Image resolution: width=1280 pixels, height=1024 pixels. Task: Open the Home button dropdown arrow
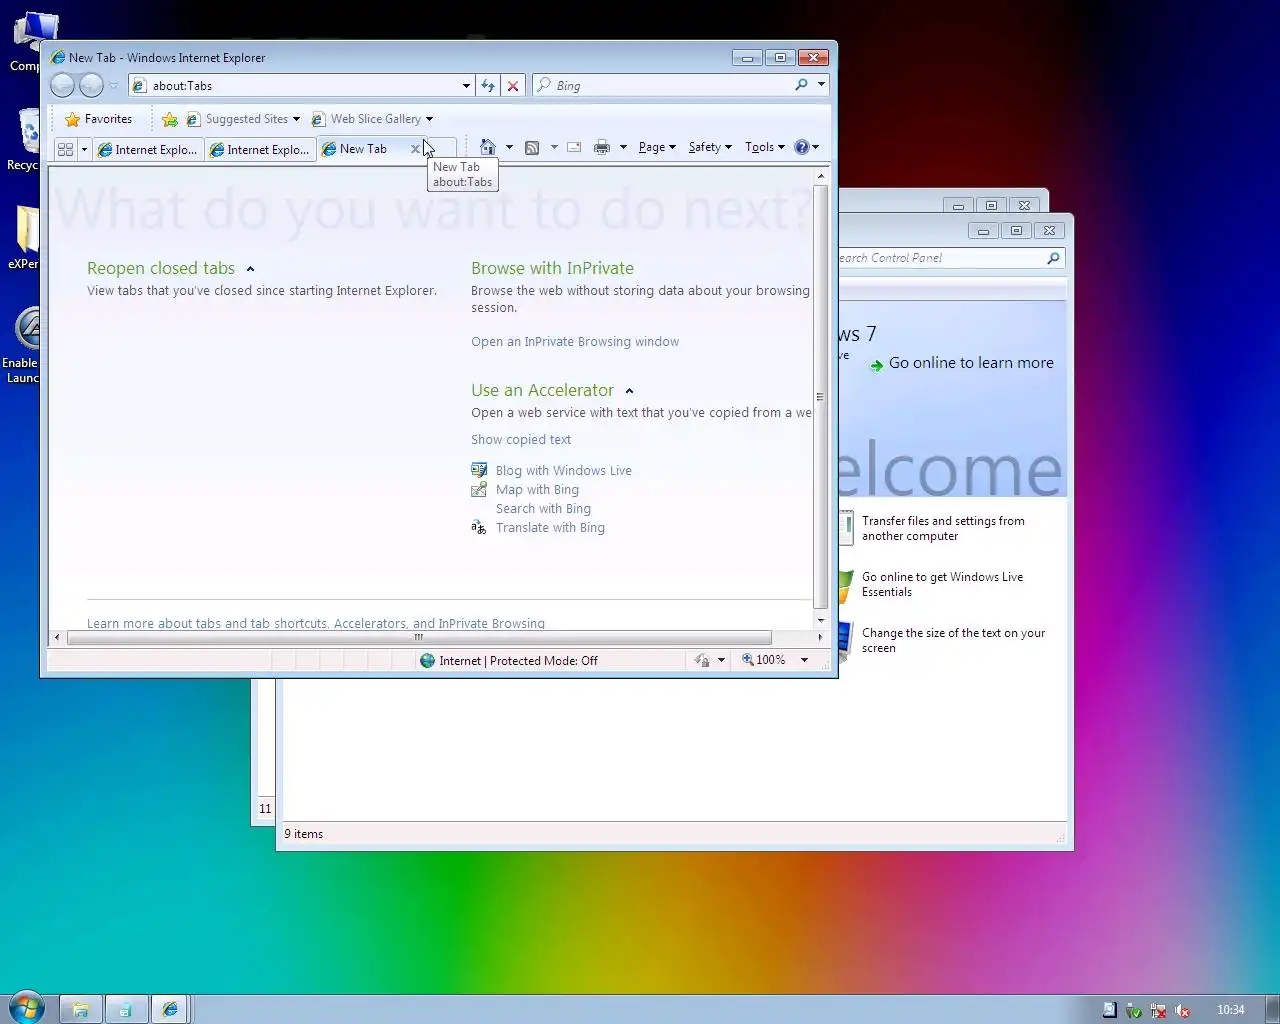point(509,147)
